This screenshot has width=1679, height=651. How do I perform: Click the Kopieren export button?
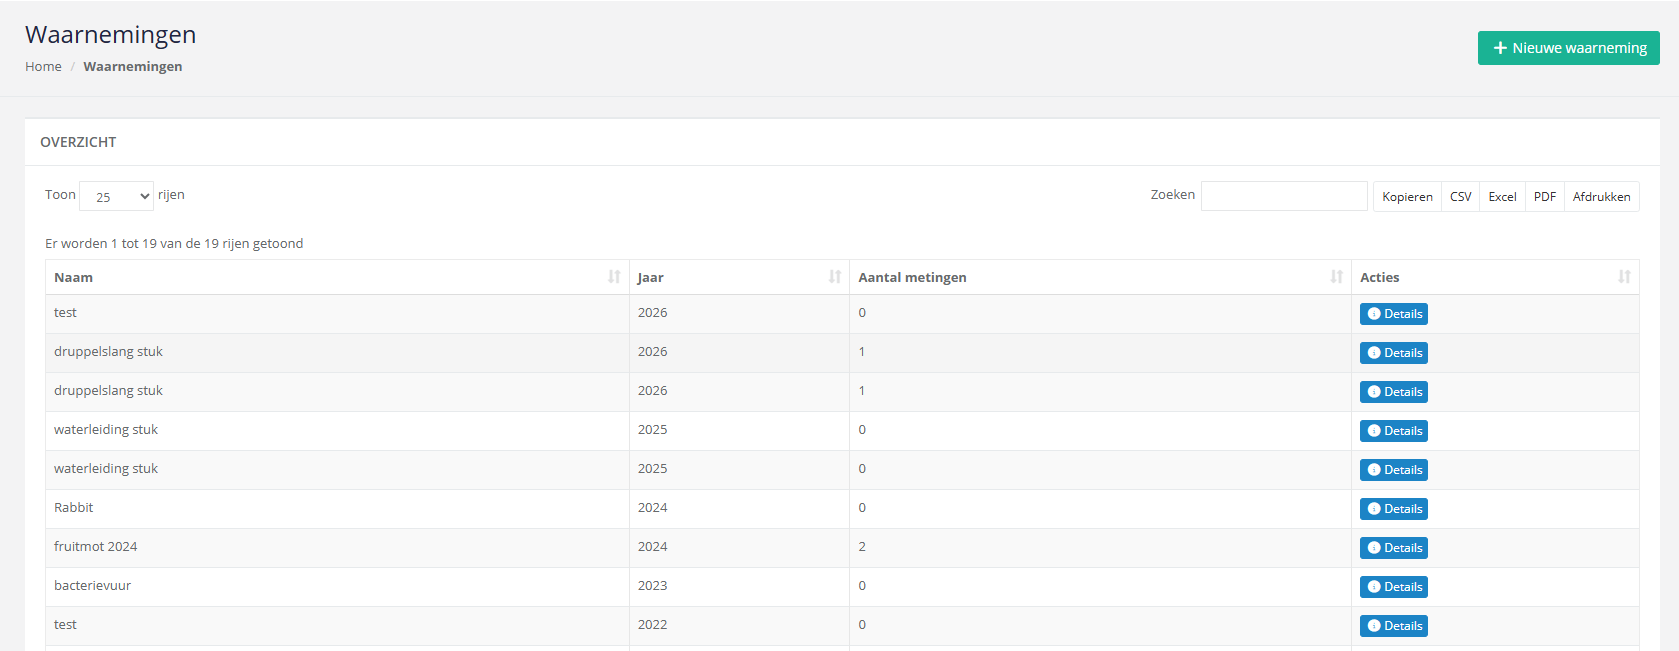[1407, 196]
